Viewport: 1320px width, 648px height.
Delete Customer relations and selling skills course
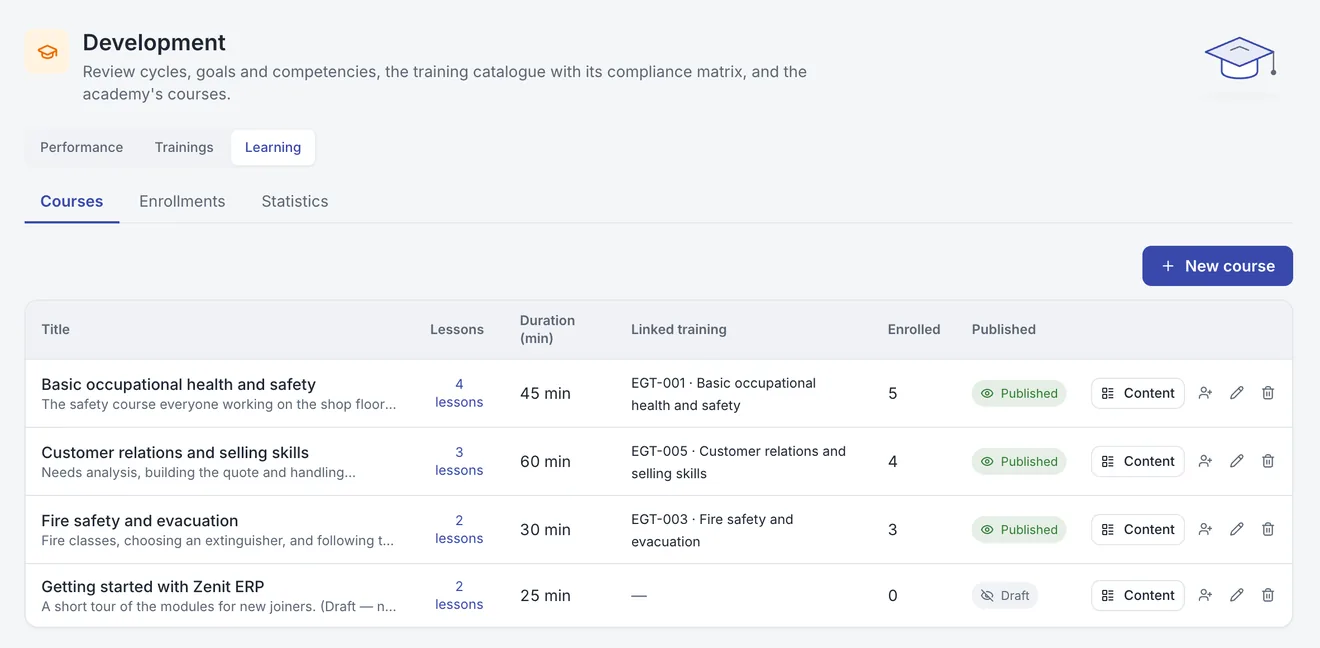[x=1268, y=461]
